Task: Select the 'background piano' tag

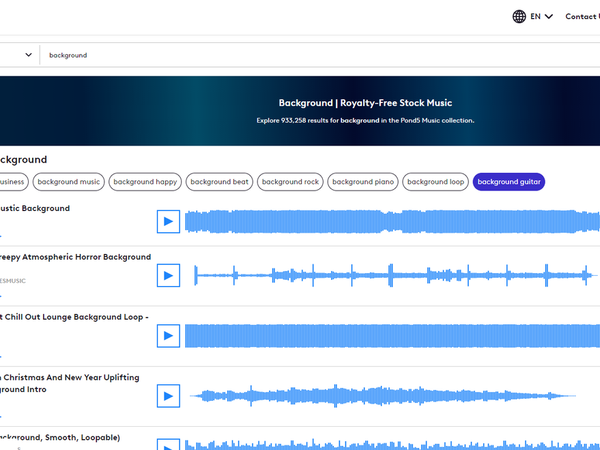Action: pos(363,182)
